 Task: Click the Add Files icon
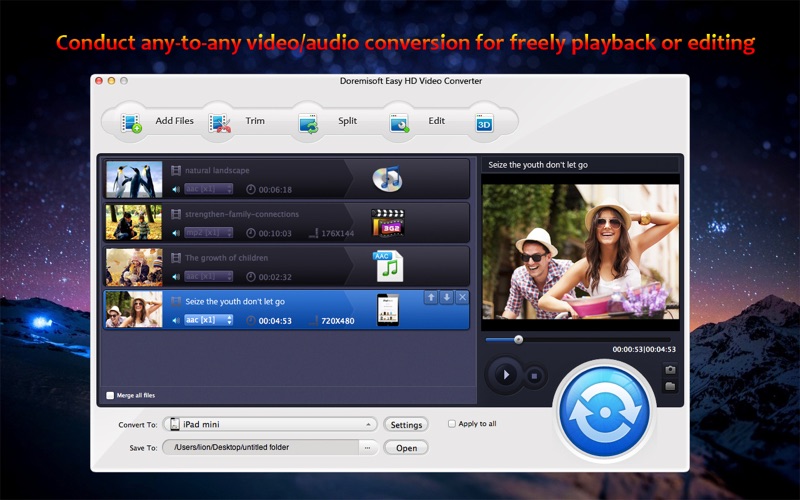tap(131, 122)
